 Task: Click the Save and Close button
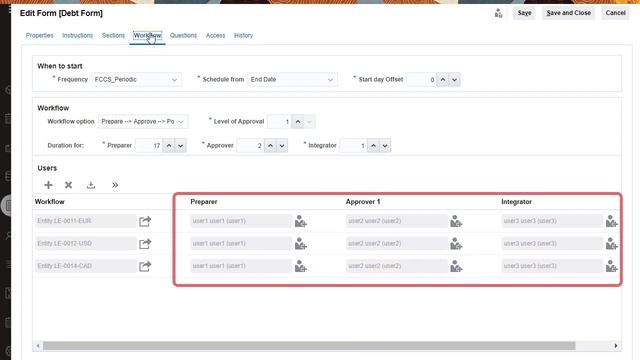tap(569, 13)
